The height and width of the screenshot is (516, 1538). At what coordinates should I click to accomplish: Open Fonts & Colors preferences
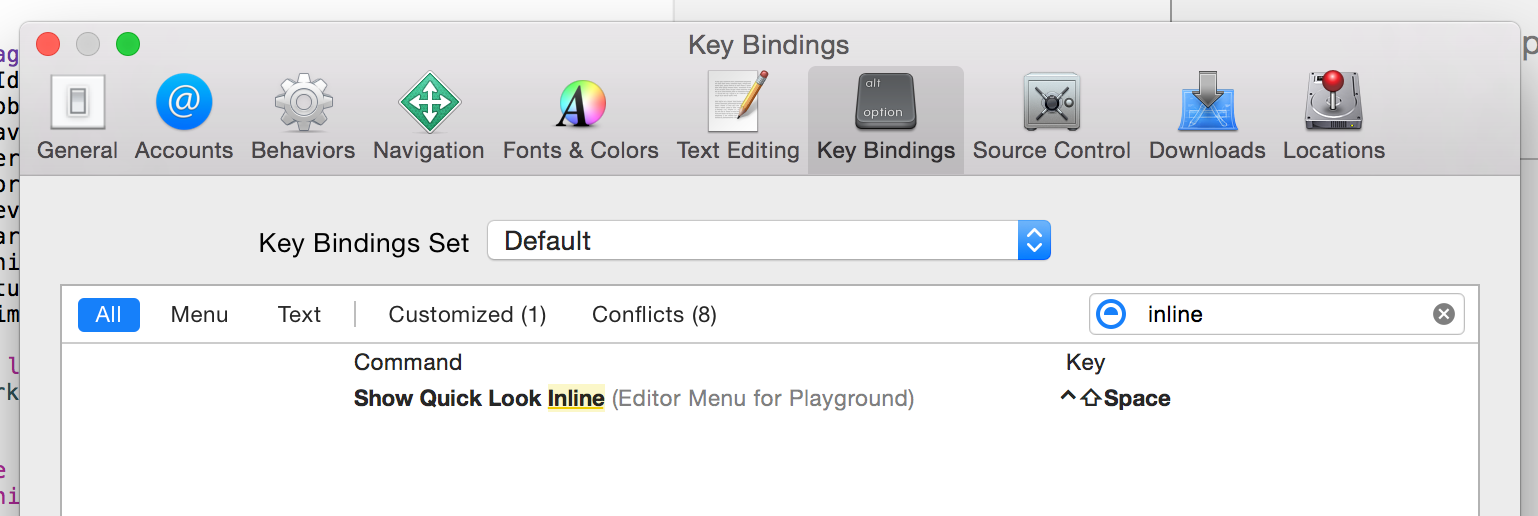click(x=580, y=118)
